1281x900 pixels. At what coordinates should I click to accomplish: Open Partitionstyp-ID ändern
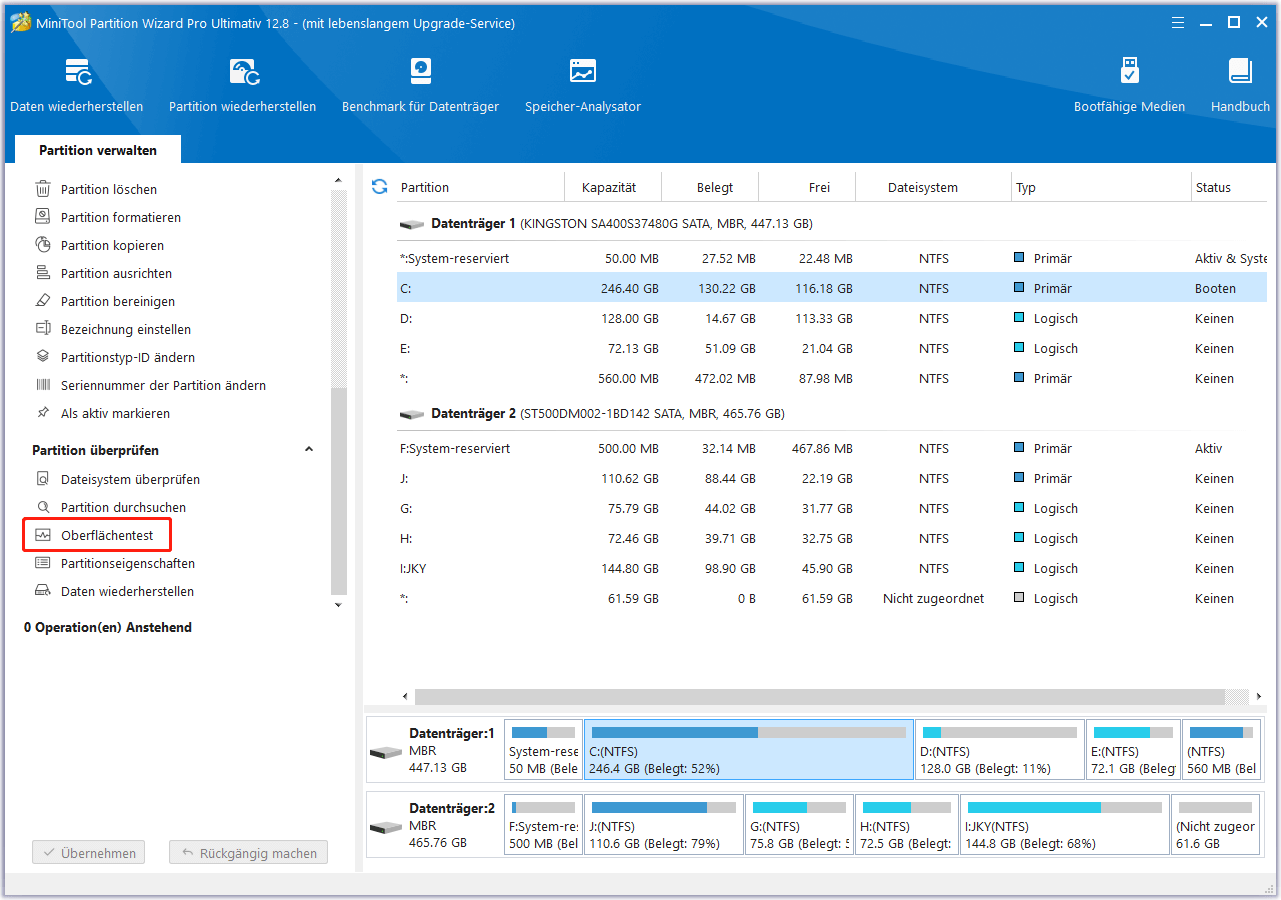(x=127, y=357)
